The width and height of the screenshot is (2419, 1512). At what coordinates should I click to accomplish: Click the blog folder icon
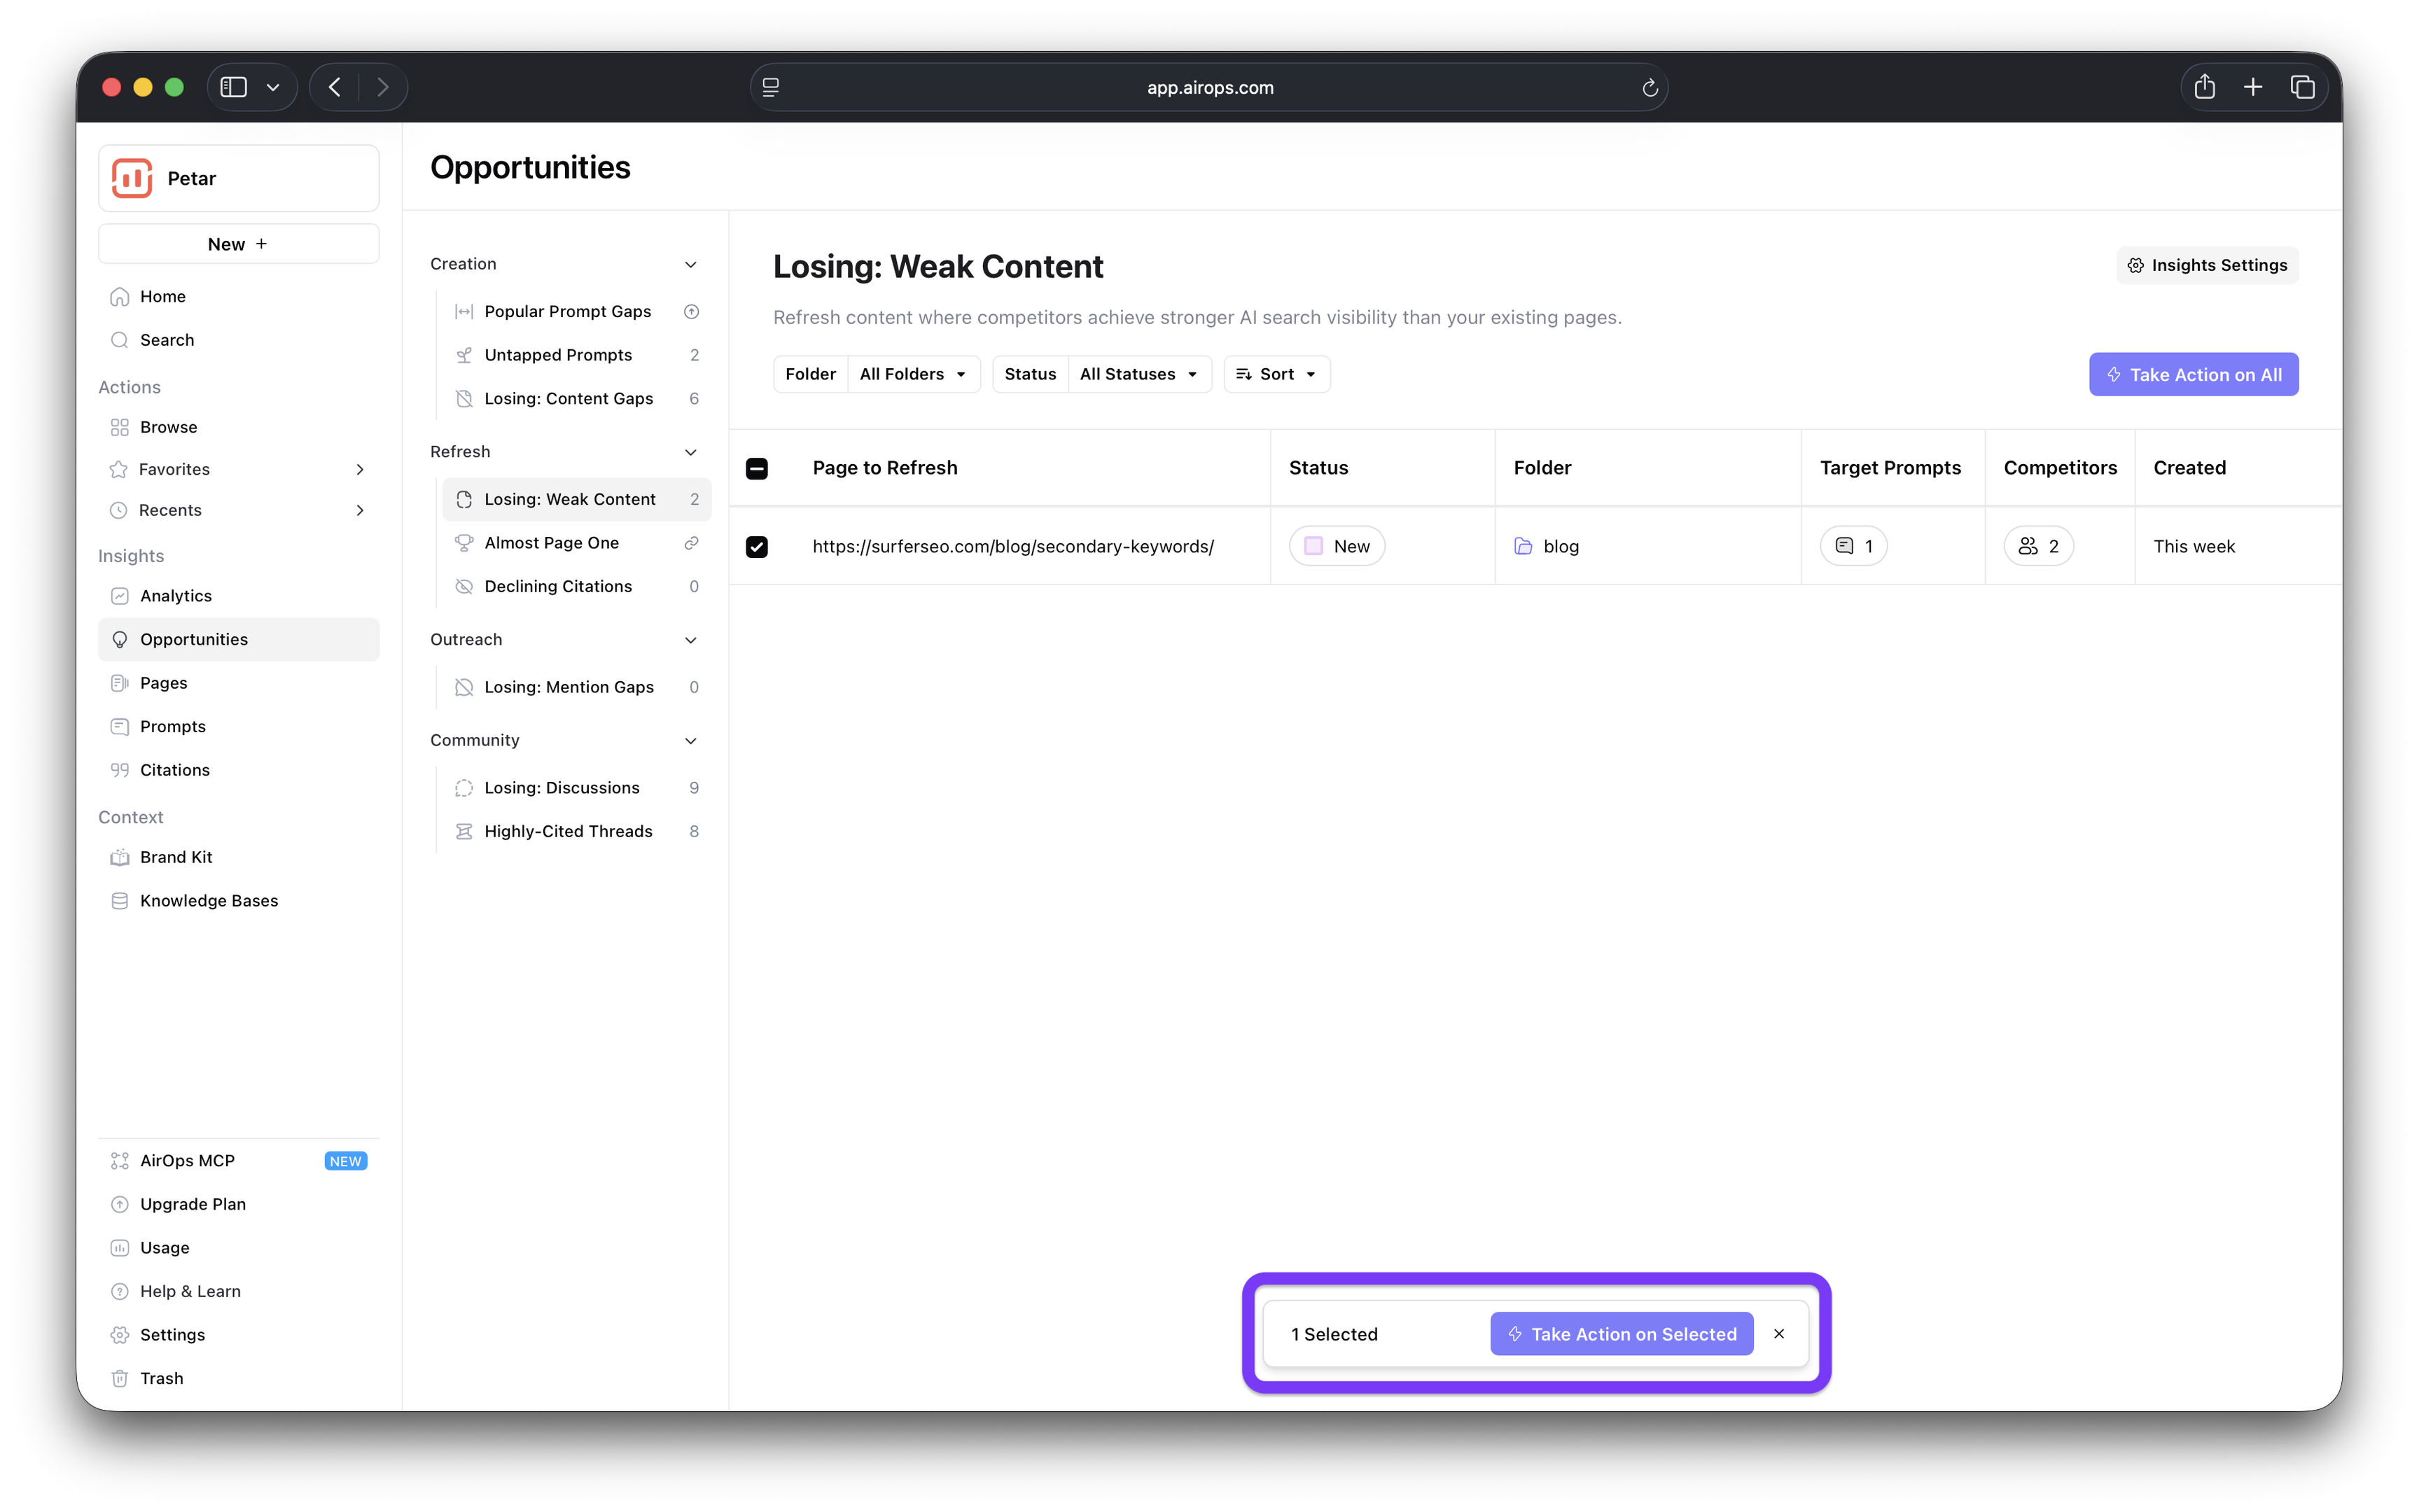1523,546
